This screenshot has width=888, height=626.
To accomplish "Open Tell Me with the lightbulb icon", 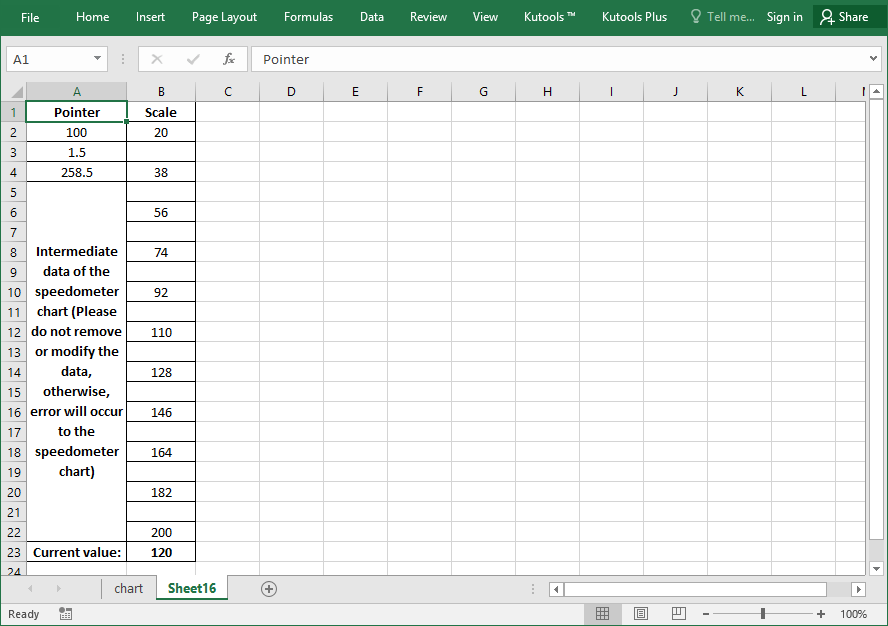I will click(x=694, y=16).
